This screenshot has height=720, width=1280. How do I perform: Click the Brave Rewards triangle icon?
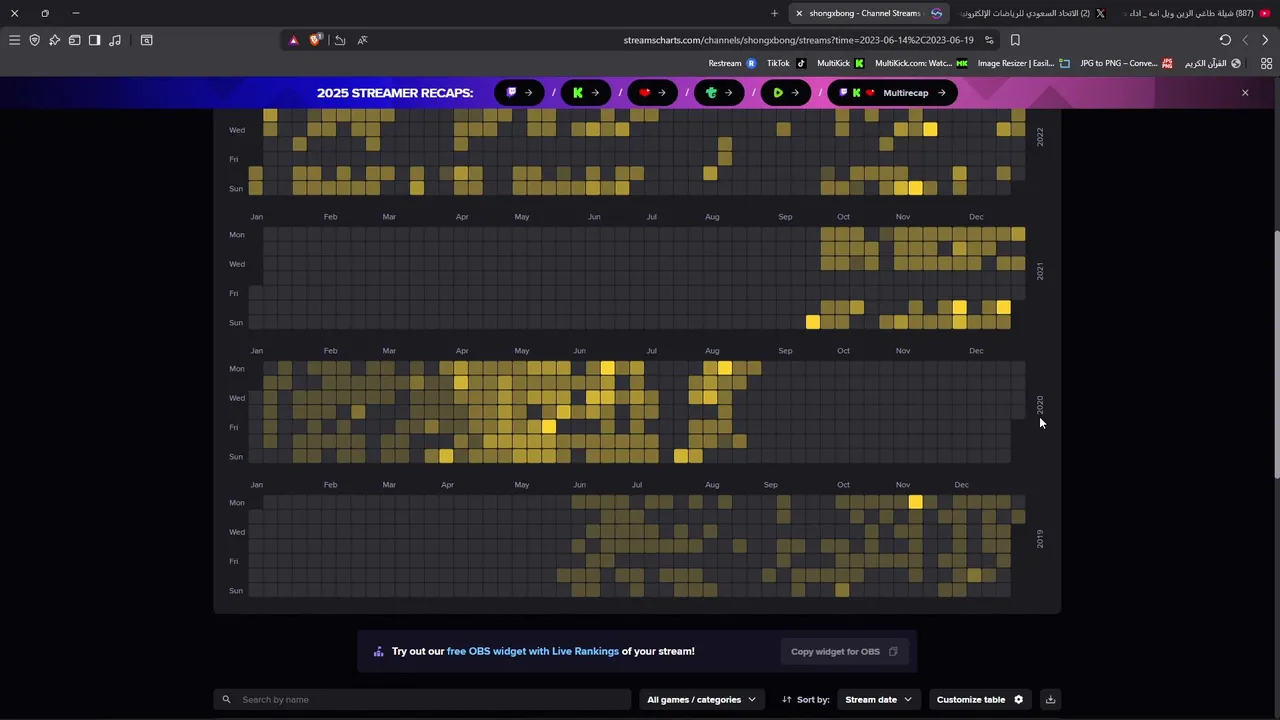click(x=293, y=40)
